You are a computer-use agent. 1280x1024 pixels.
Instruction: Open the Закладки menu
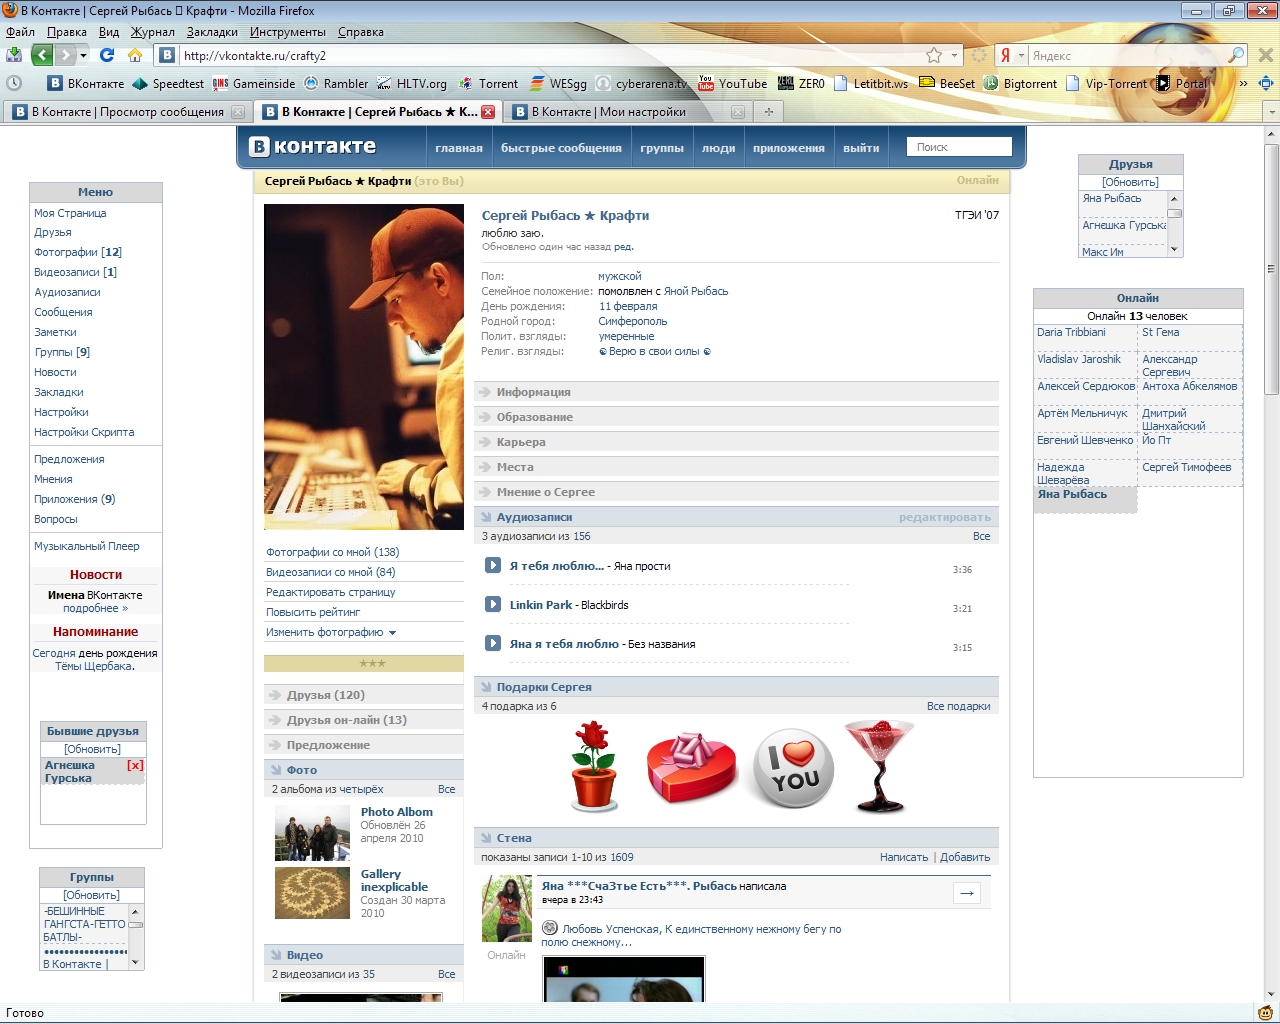[212, 32]
